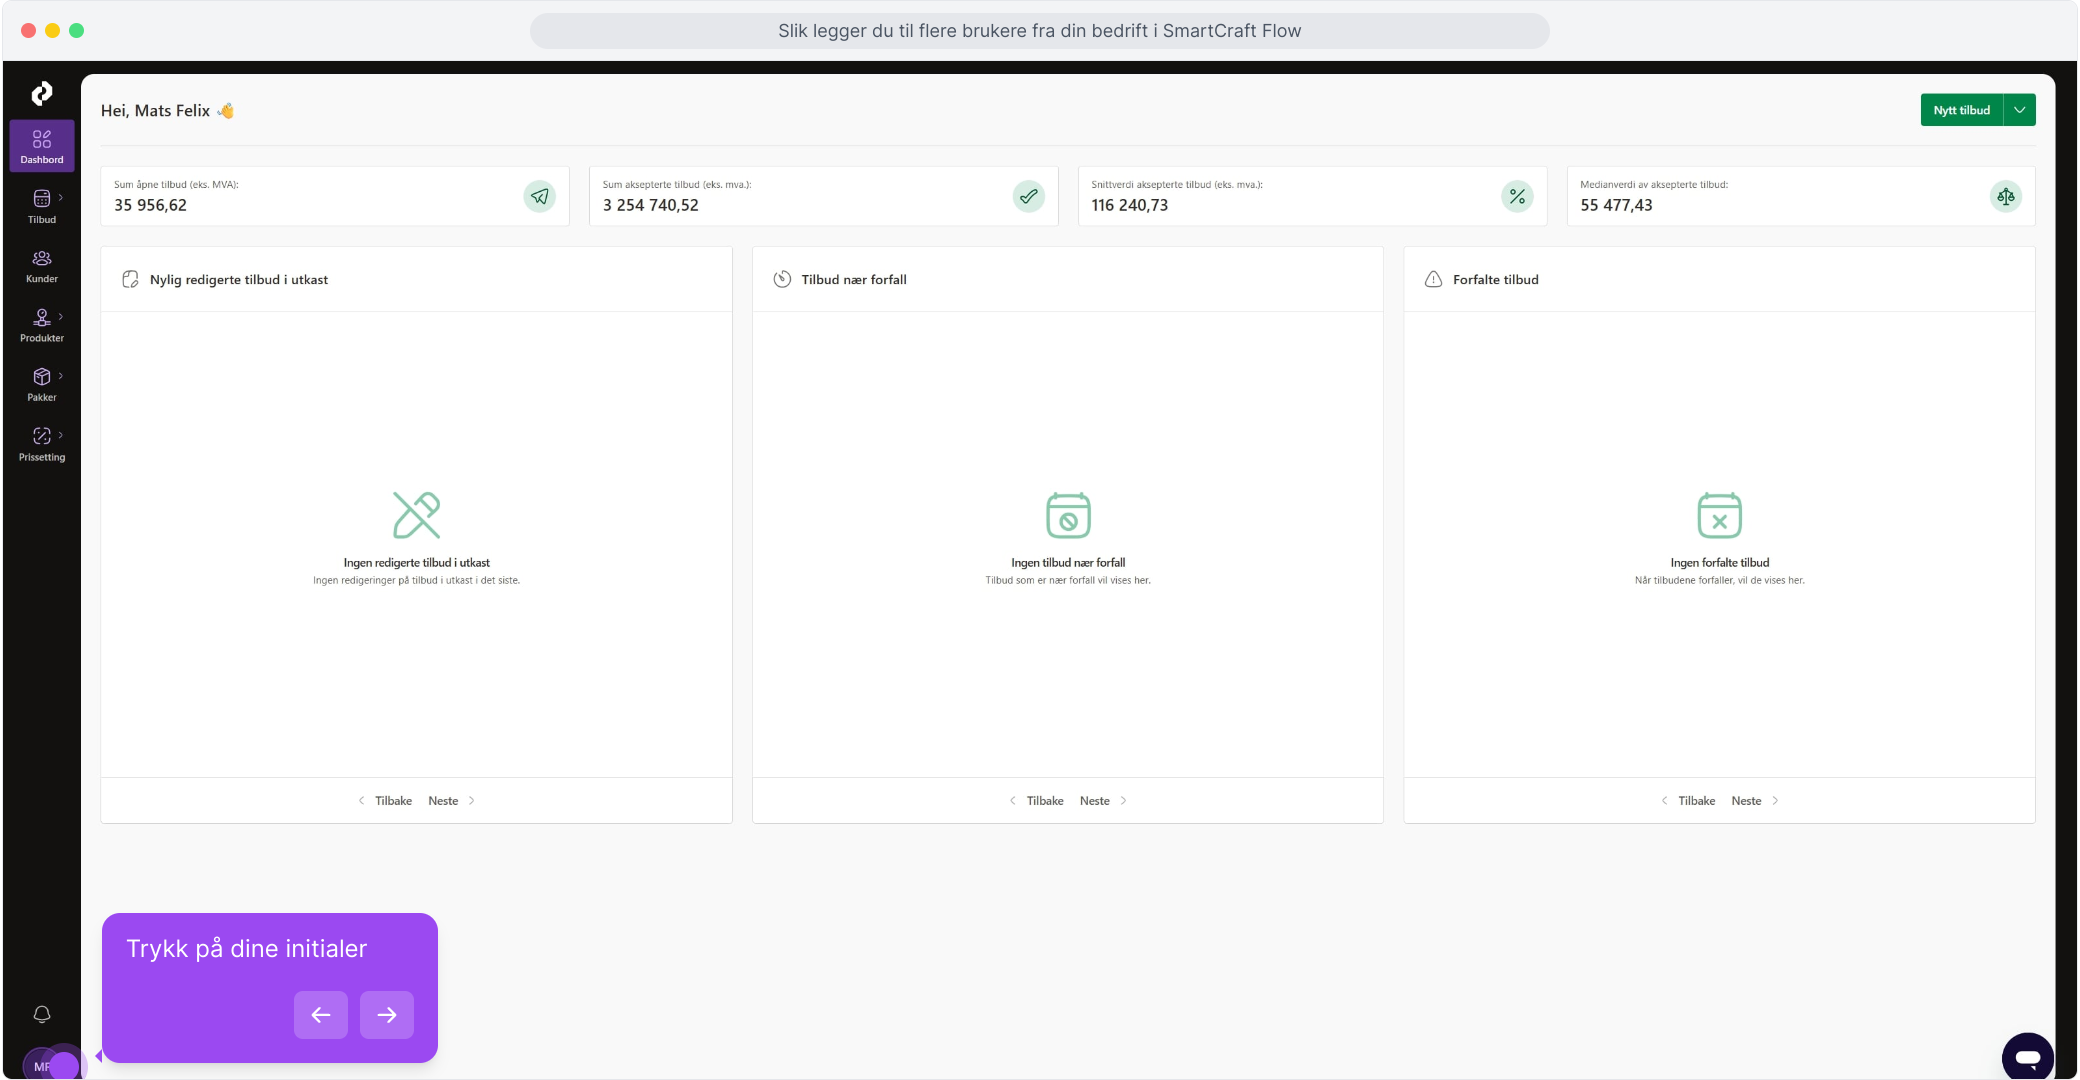Click the scales icon for median value

[2006, 196]
